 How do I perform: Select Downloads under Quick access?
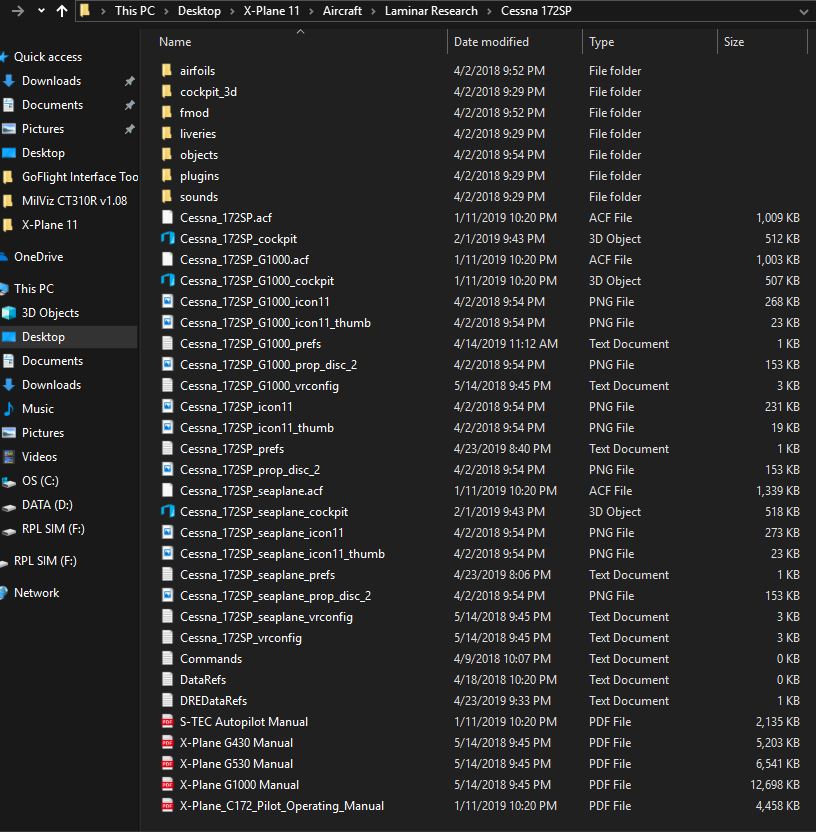[x=51, y=81]
